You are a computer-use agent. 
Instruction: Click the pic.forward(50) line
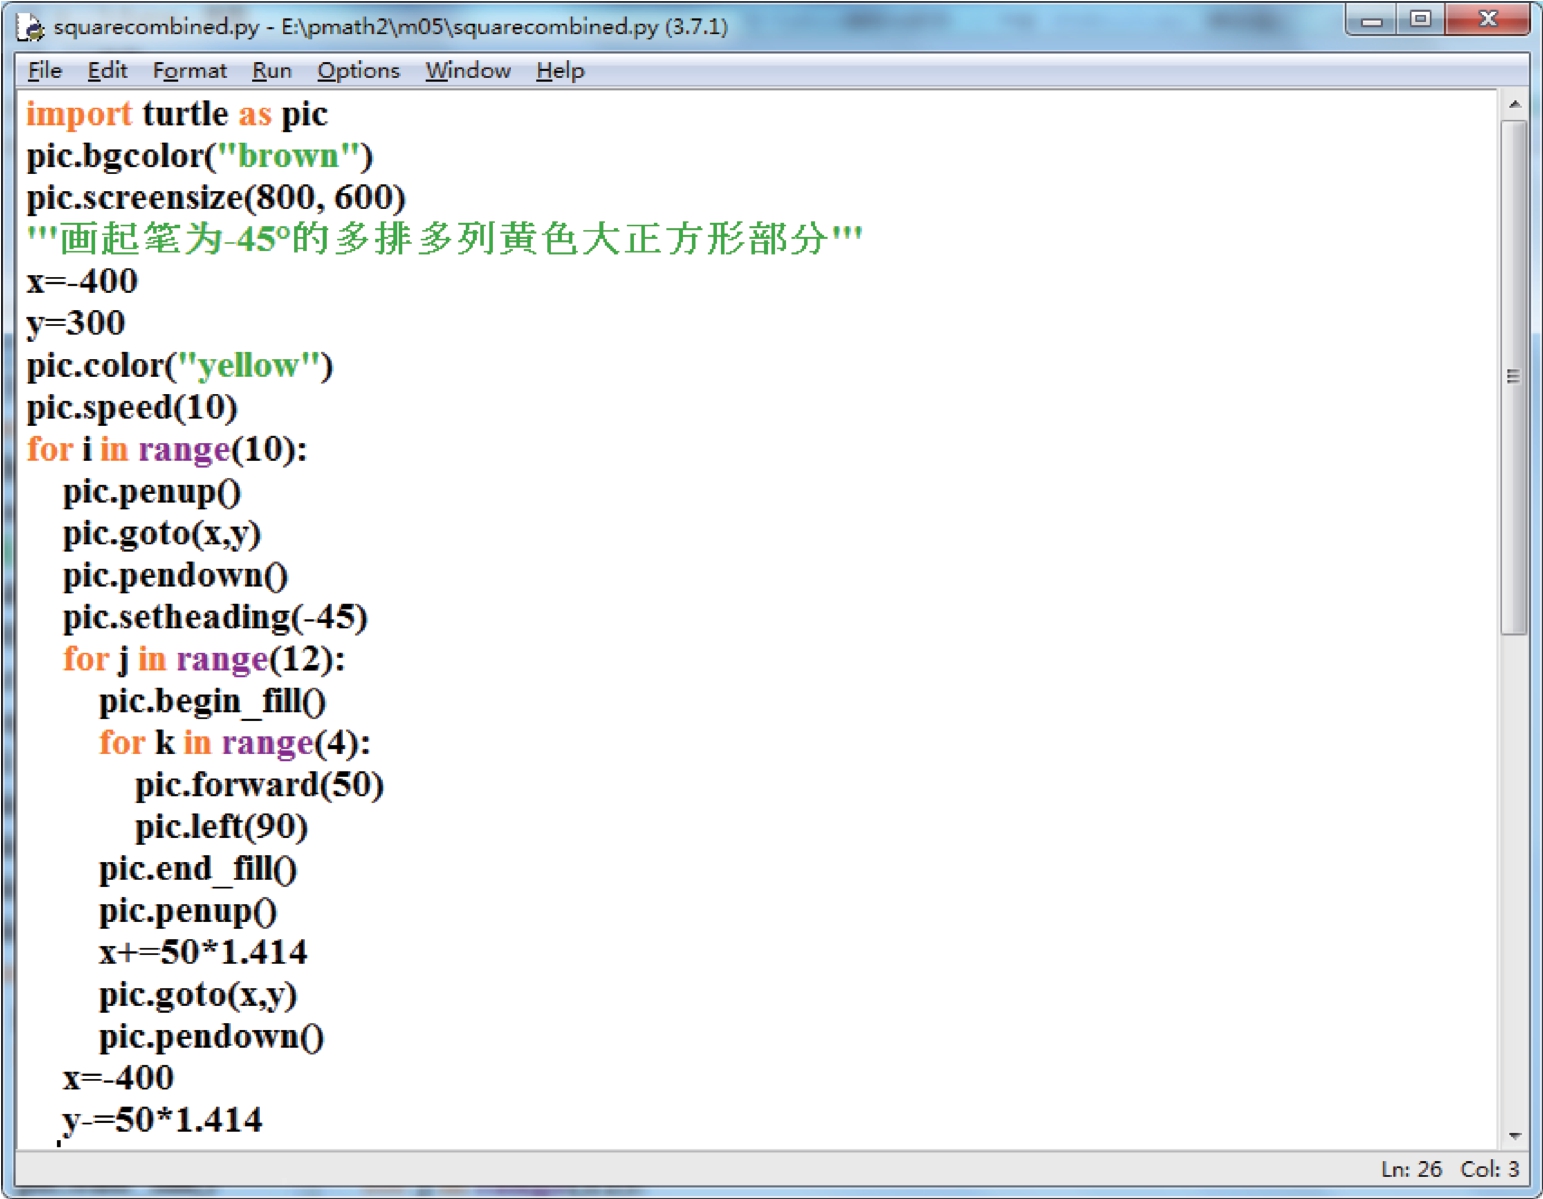tap(260, 786)
